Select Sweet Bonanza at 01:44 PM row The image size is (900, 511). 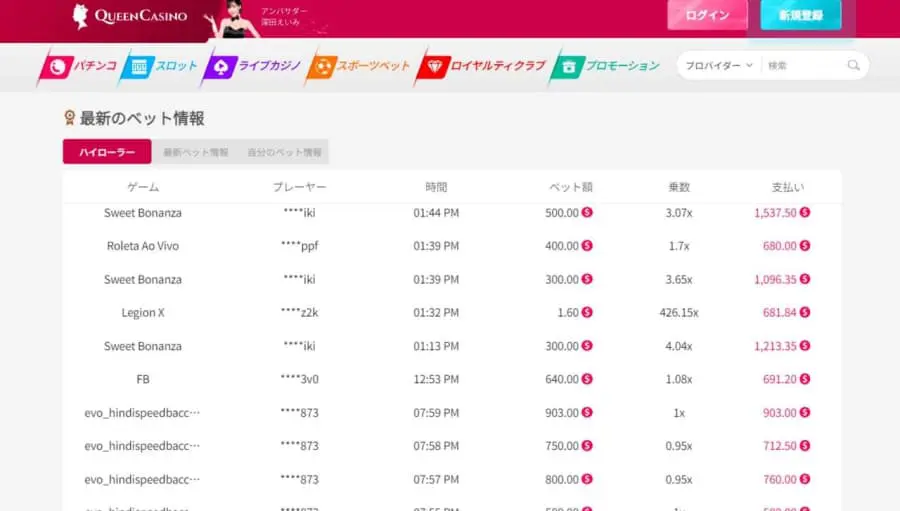452,212
